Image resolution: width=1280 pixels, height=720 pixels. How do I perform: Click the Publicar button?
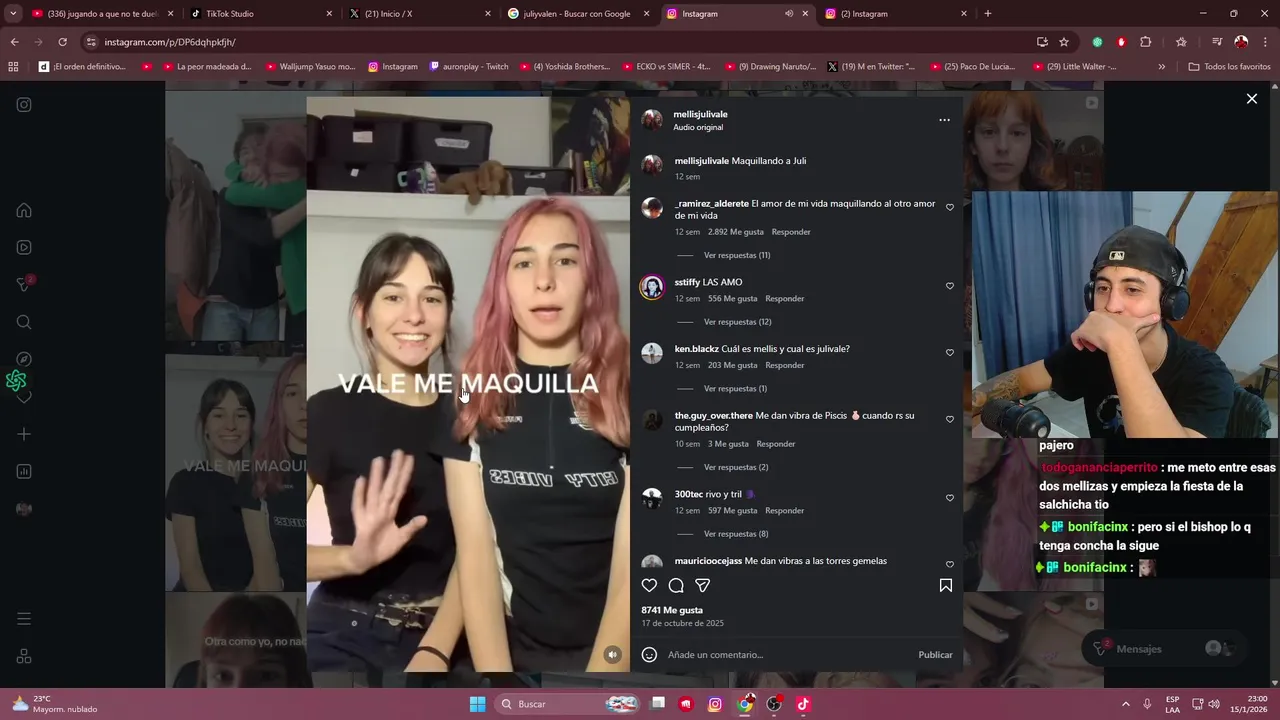click(935, 655)
